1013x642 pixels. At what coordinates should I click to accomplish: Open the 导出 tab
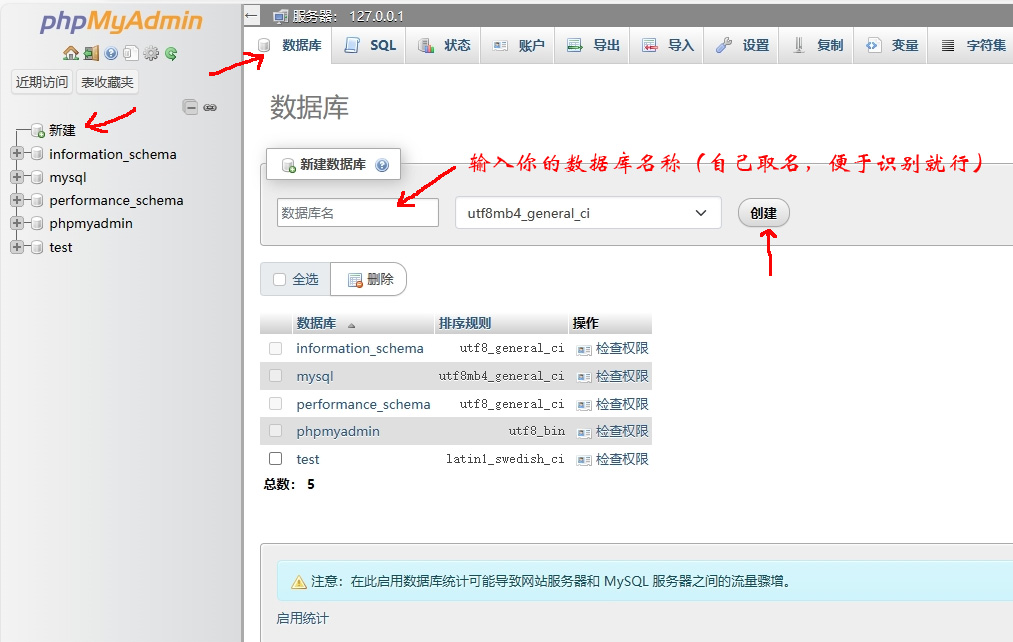(x=592, y=45)
